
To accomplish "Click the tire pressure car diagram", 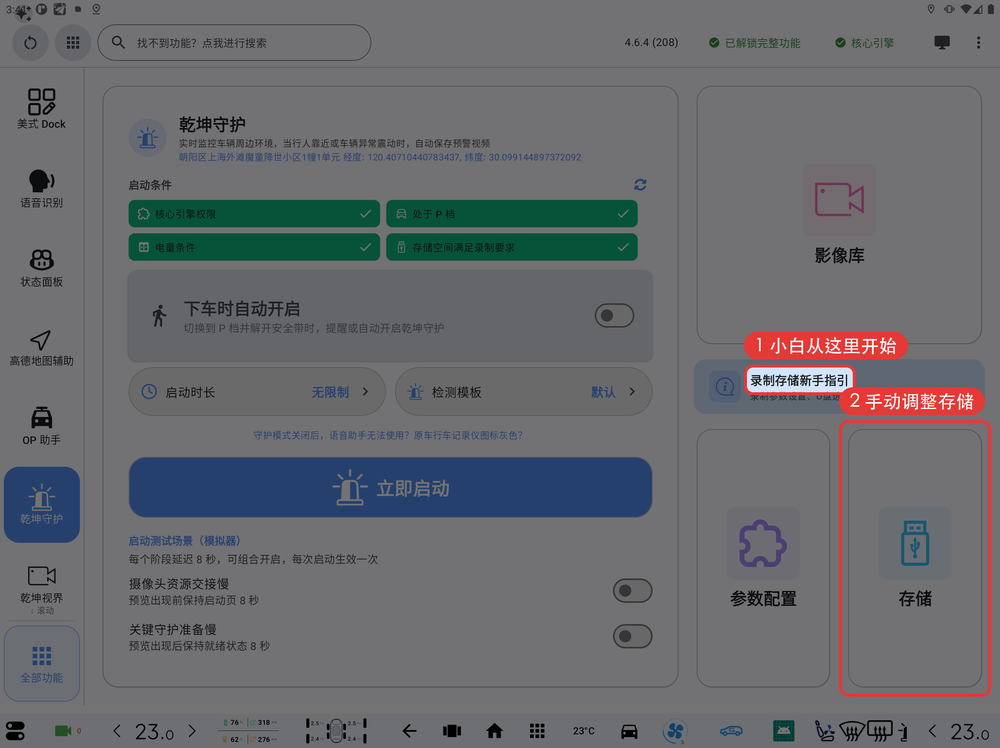I will click(x=336, y=731).
